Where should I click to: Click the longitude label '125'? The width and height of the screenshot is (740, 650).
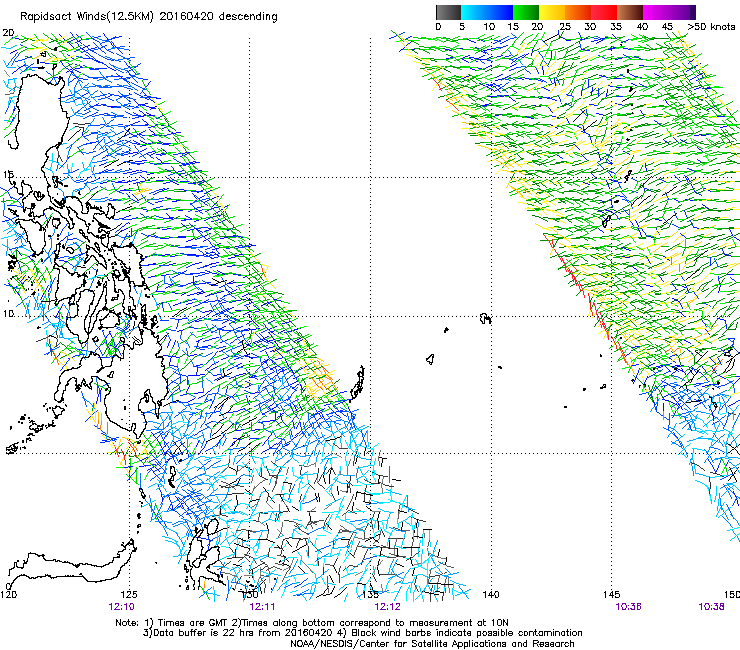click(129, 594)
